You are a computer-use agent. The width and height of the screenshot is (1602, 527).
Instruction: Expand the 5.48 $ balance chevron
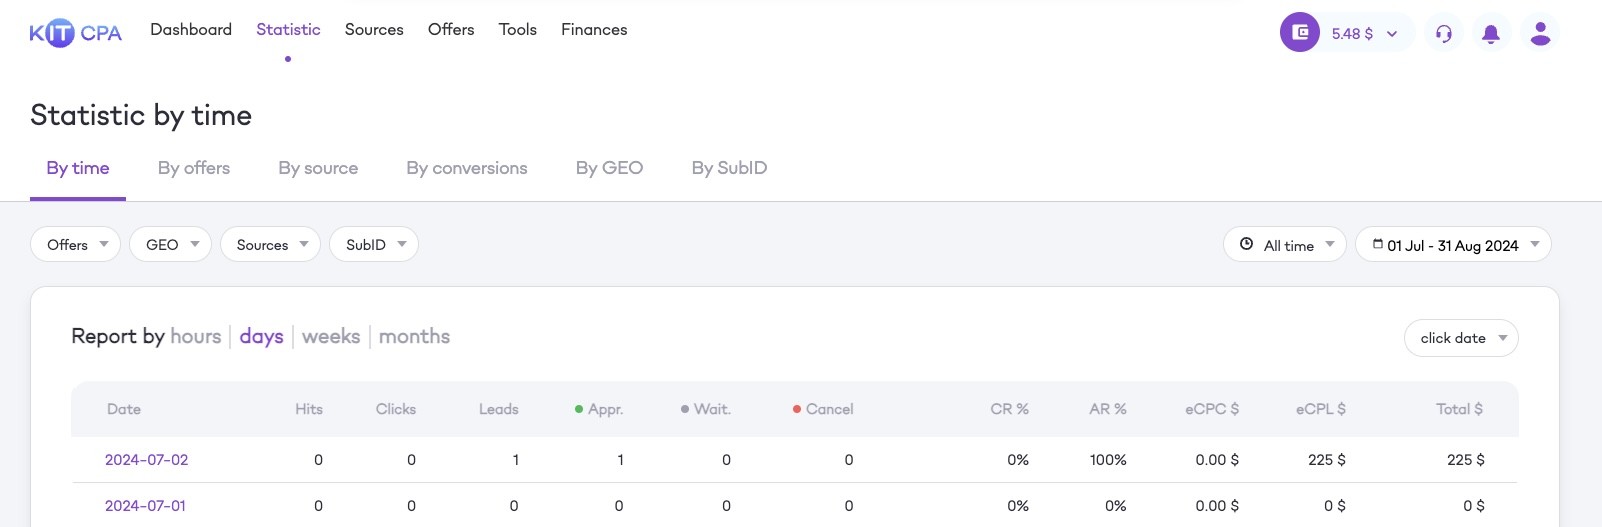[1392, 34]
